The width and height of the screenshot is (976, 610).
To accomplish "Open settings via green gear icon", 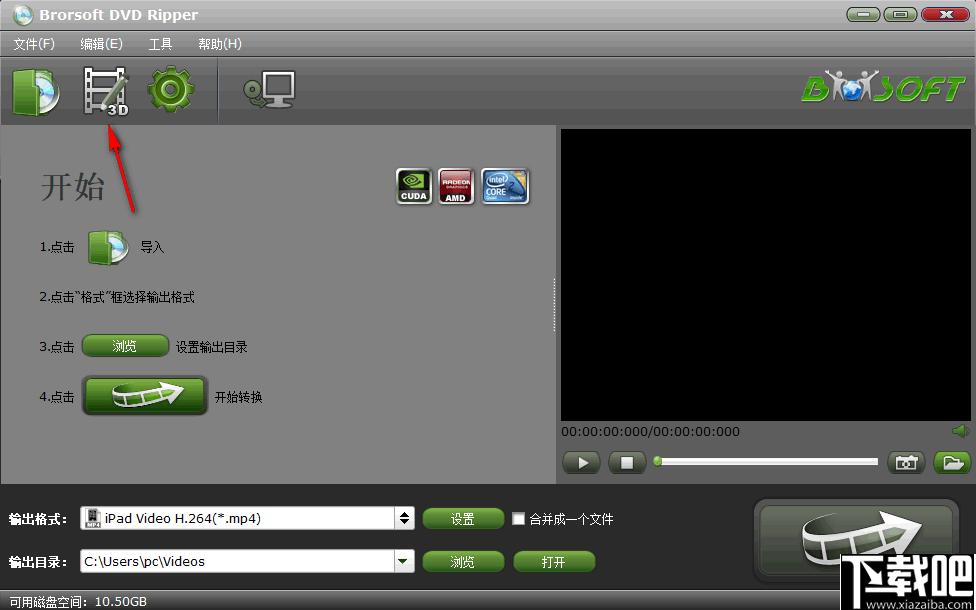I will (171, 91).
